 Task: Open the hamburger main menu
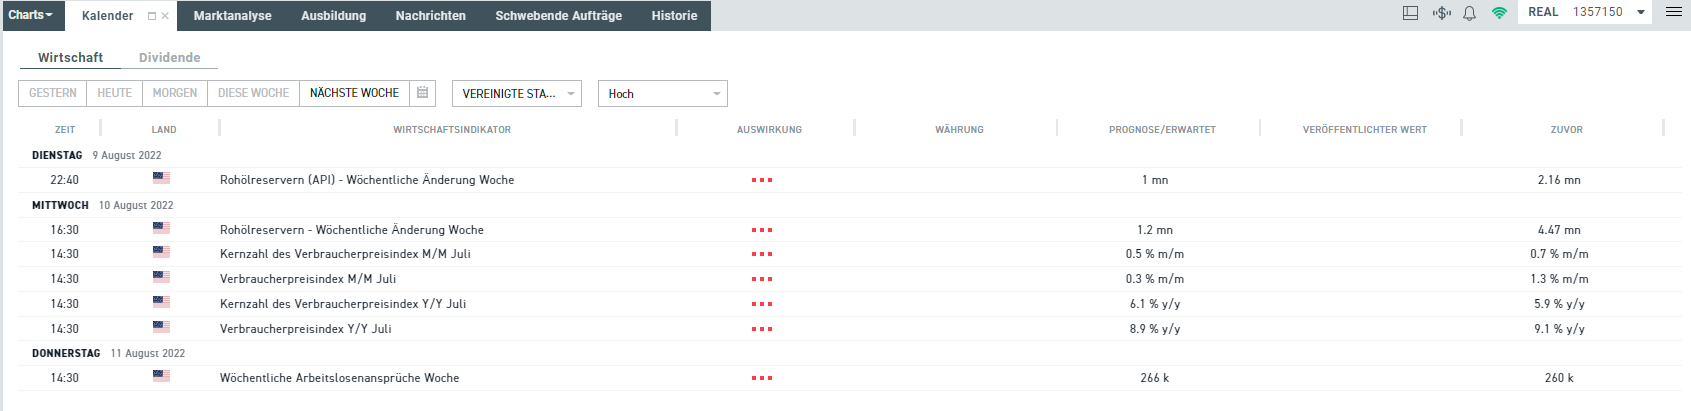click(1673, 12)
